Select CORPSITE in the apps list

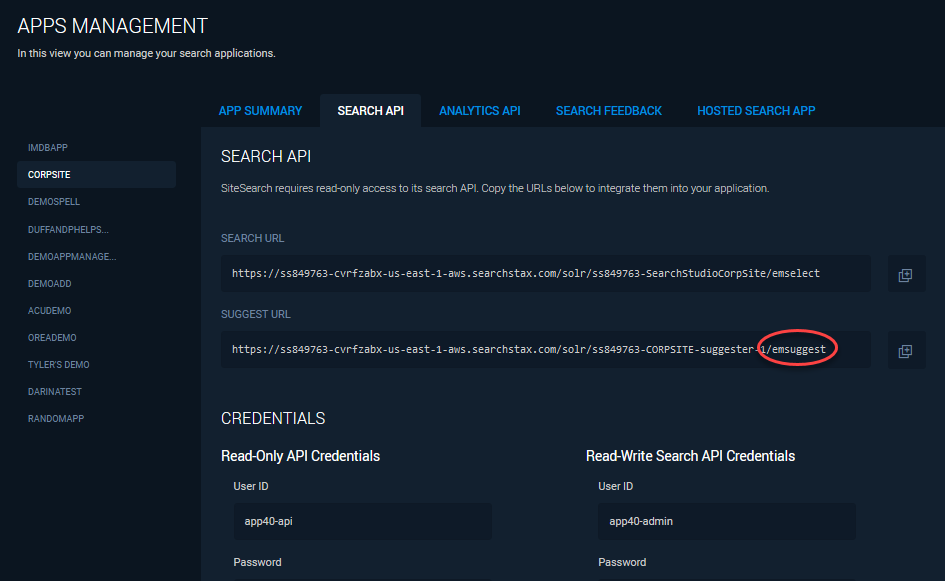96,175
